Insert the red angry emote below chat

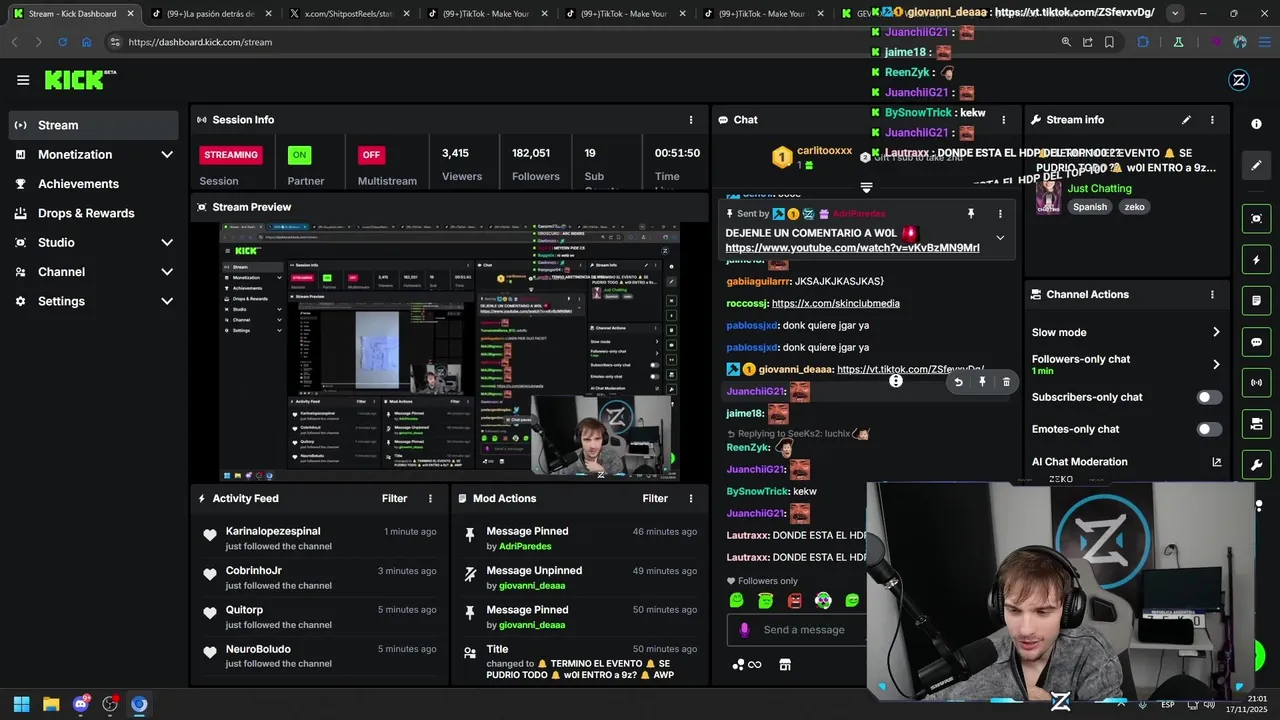click(794, 601)
